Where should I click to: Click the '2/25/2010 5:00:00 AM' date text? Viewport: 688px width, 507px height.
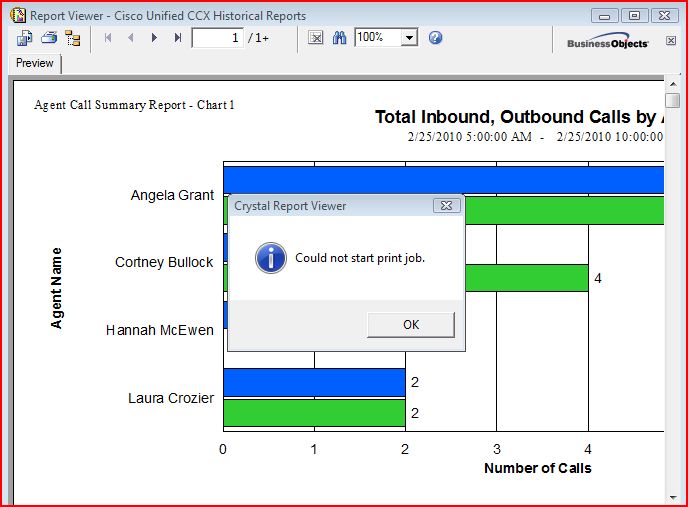[x=469, y=137]
